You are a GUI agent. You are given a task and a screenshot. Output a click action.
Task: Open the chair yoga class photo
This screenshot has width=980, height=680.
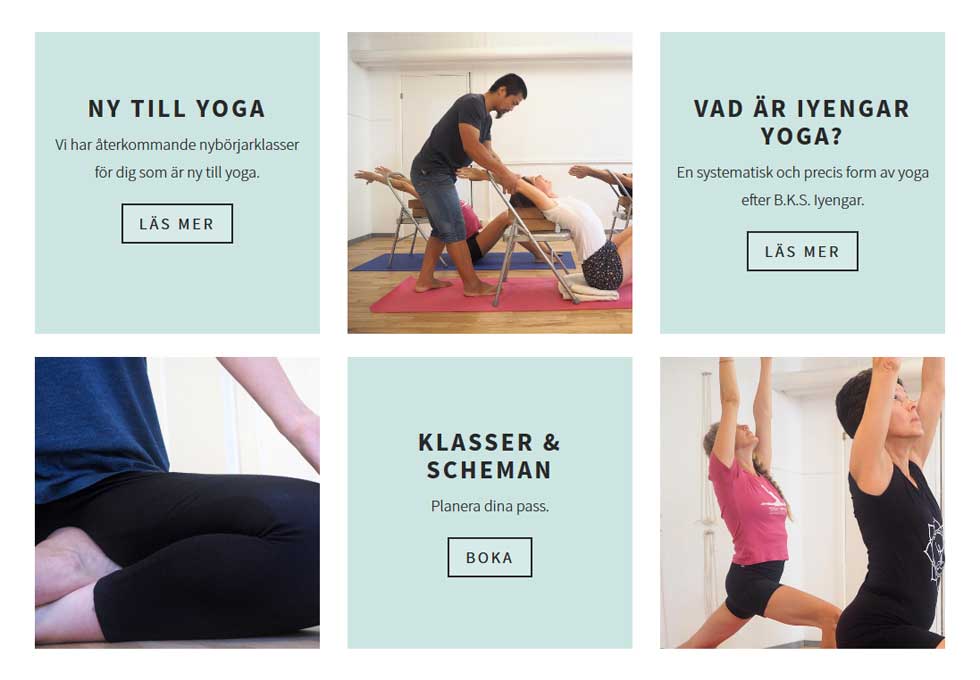tap(489, 182)
